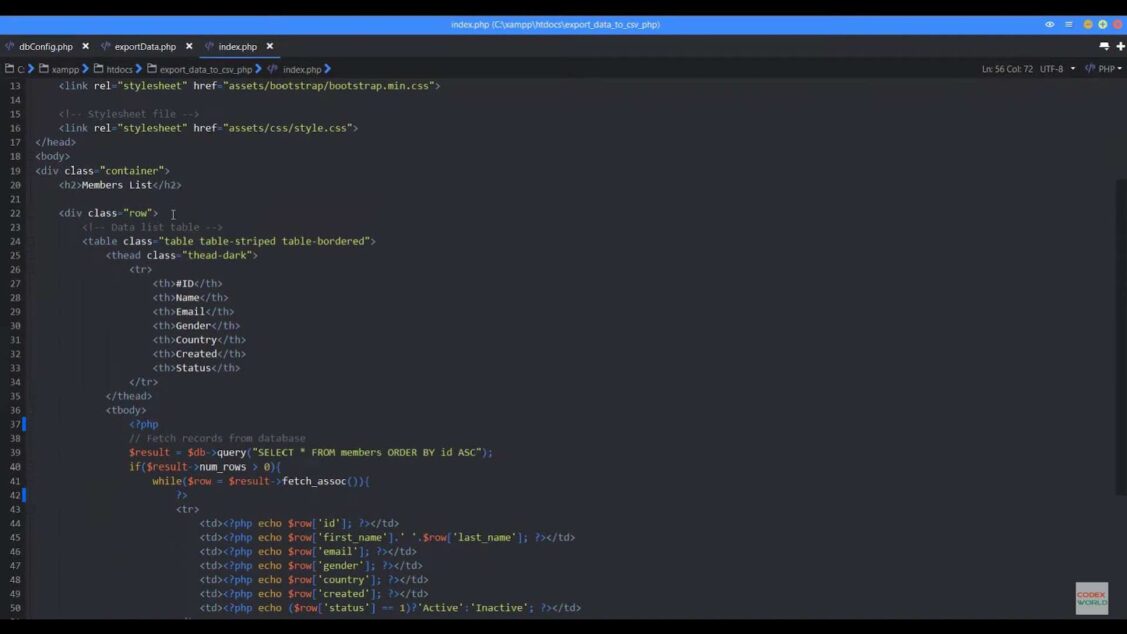Place cursor on "Members List" heading text
Image resolution: width=1127 pixels, height=634 pixels.
coord(117,185)
